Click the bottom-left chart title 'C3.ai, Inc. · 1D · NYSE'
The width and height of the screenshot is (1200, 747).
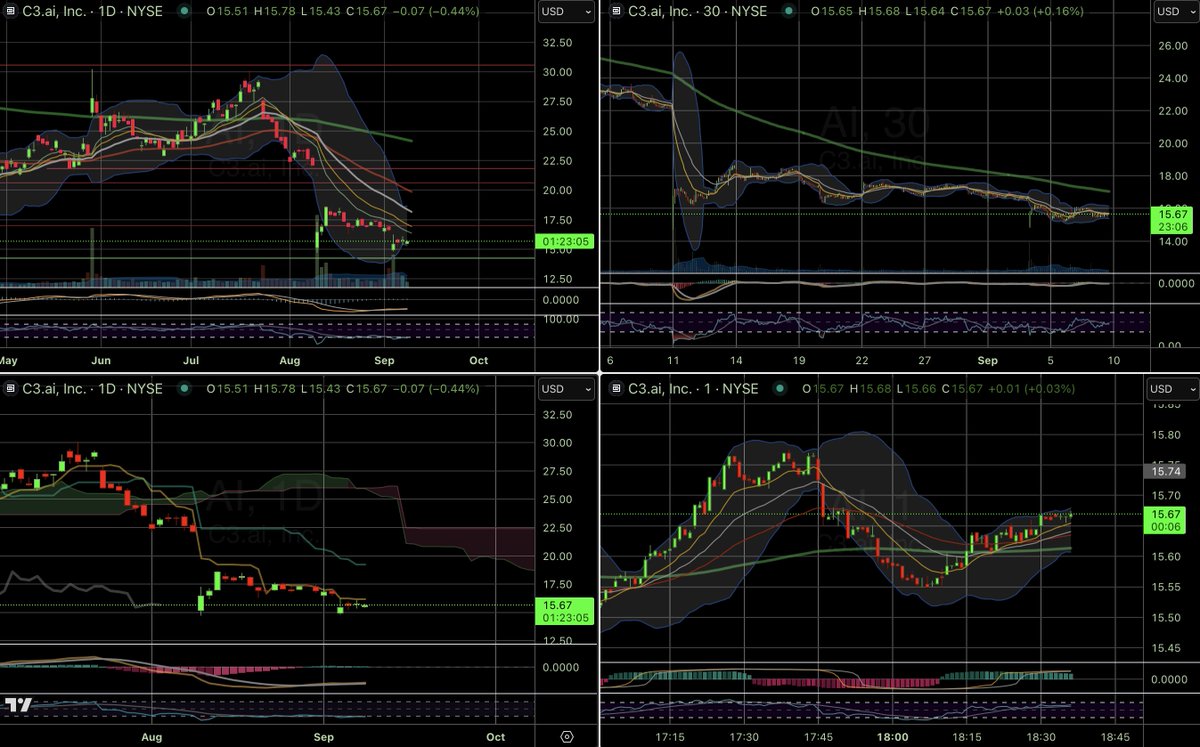[x=95, y=389]
